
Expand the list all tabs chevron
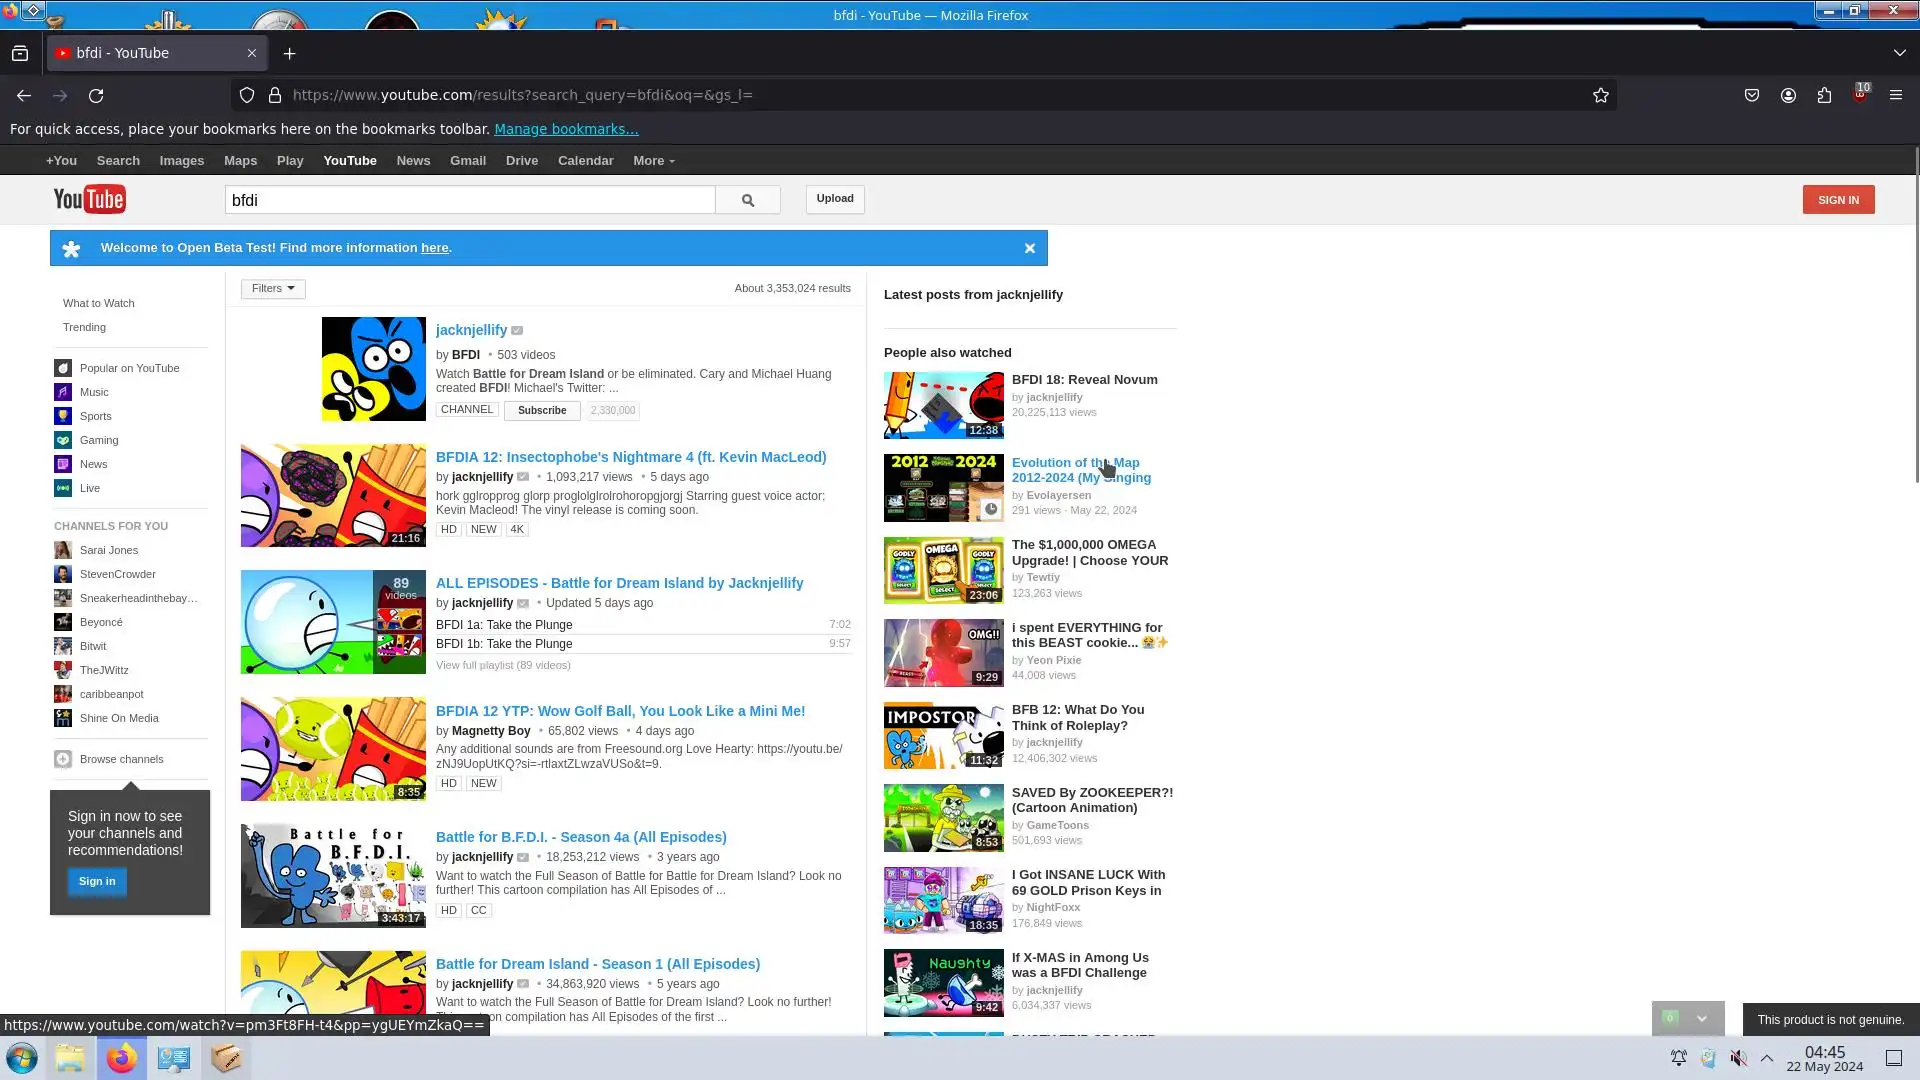1899,53
